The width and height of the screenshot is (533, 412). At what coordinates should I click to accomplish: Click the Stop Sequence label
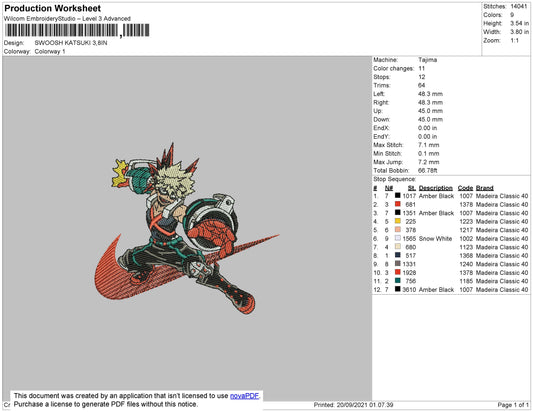click(x=394, y=179)
